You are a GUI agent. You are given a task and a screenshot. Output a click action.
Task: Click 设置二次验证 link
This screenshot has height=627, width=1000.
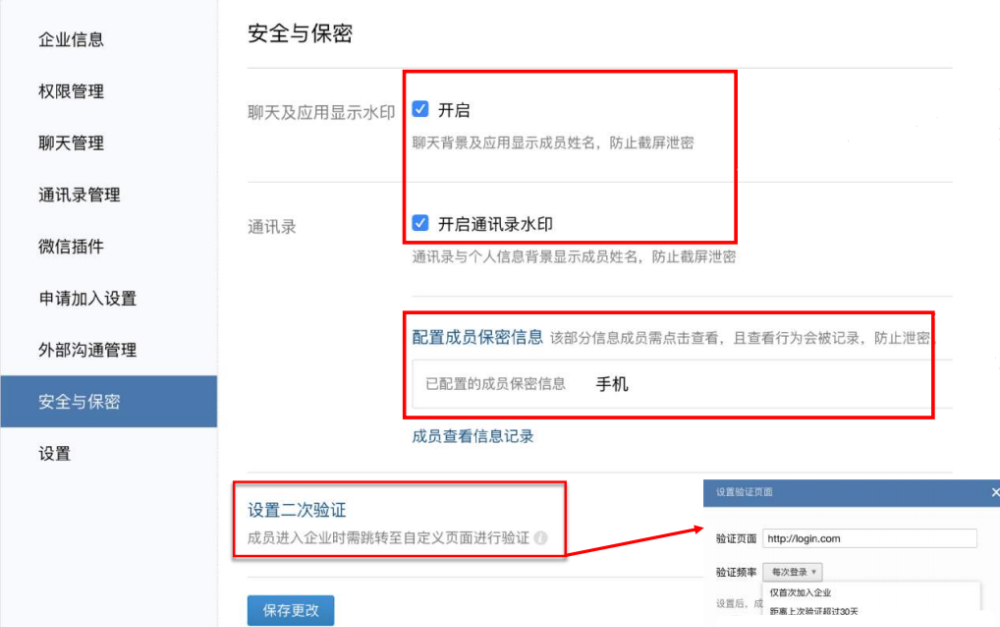[x=297, y=510]
